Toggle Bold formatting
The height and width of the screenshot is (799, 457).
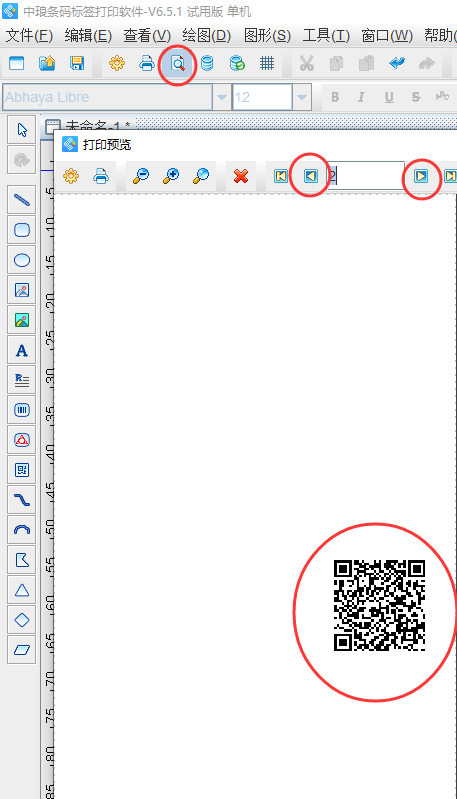(335, 97)
